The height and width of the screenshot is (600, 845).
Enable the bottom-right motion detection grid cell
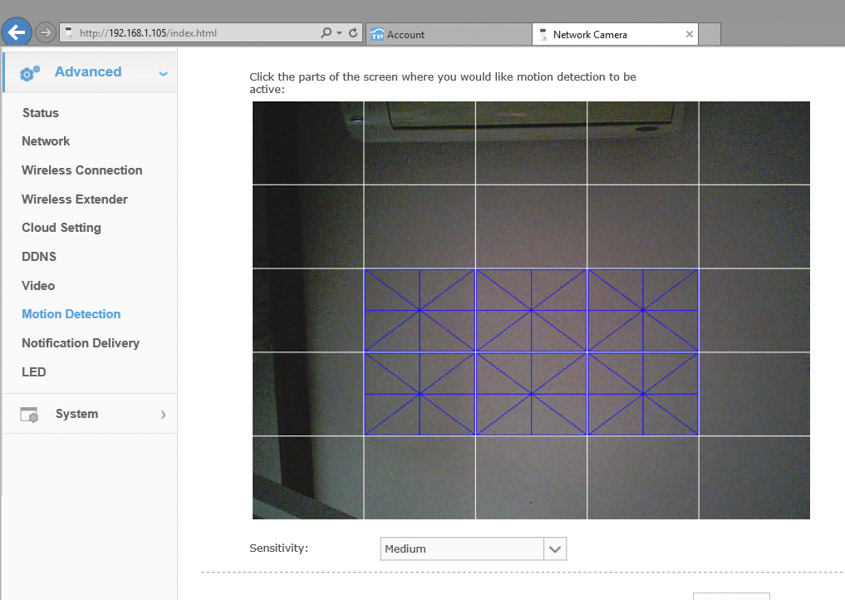pos(754,478)
